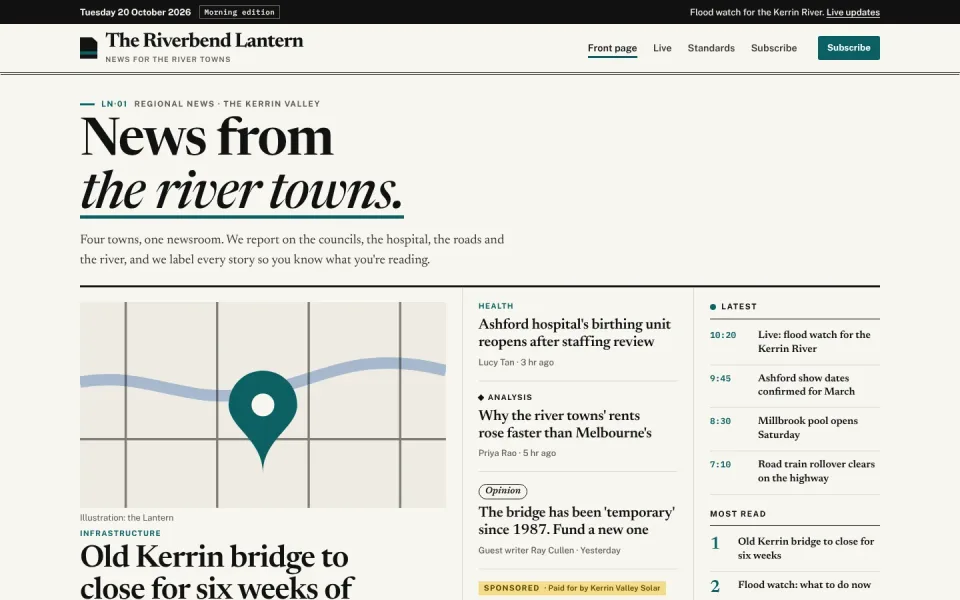Viewport: 960px width, 600px height.
Task: Click the INFRASTRUCTURE section label
Action: [x=121, y=533]
